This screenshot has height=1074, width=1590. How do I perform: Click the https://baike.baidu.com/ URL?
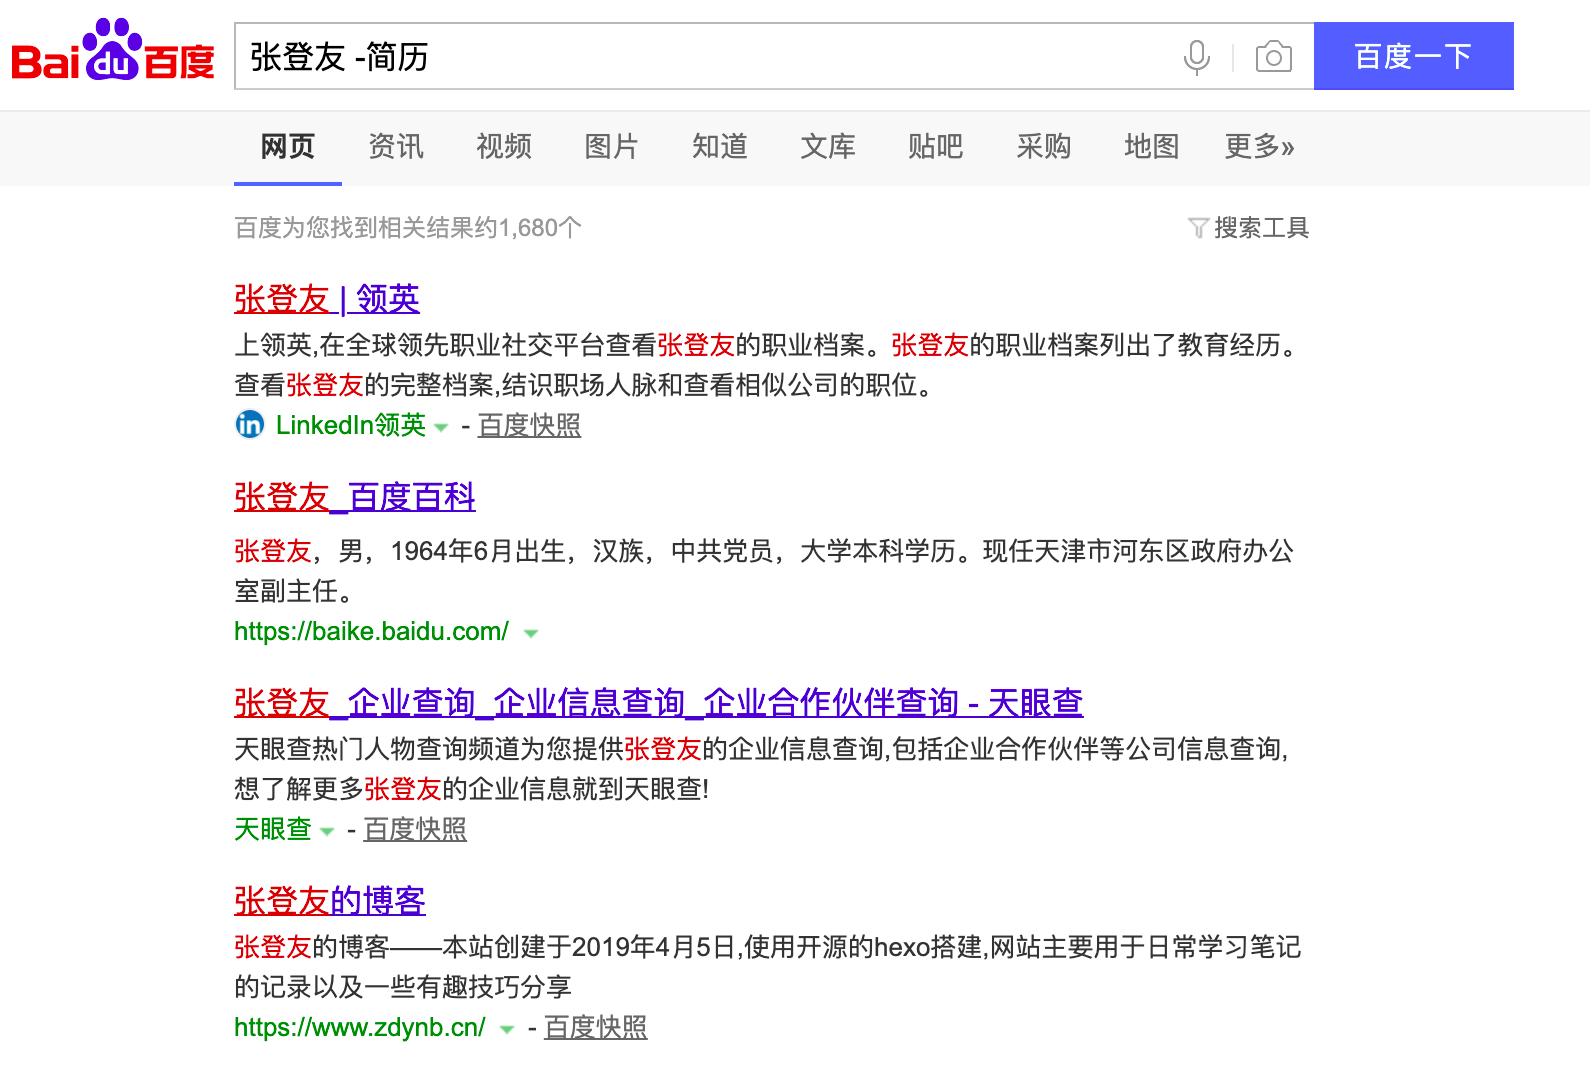(371, 631)
